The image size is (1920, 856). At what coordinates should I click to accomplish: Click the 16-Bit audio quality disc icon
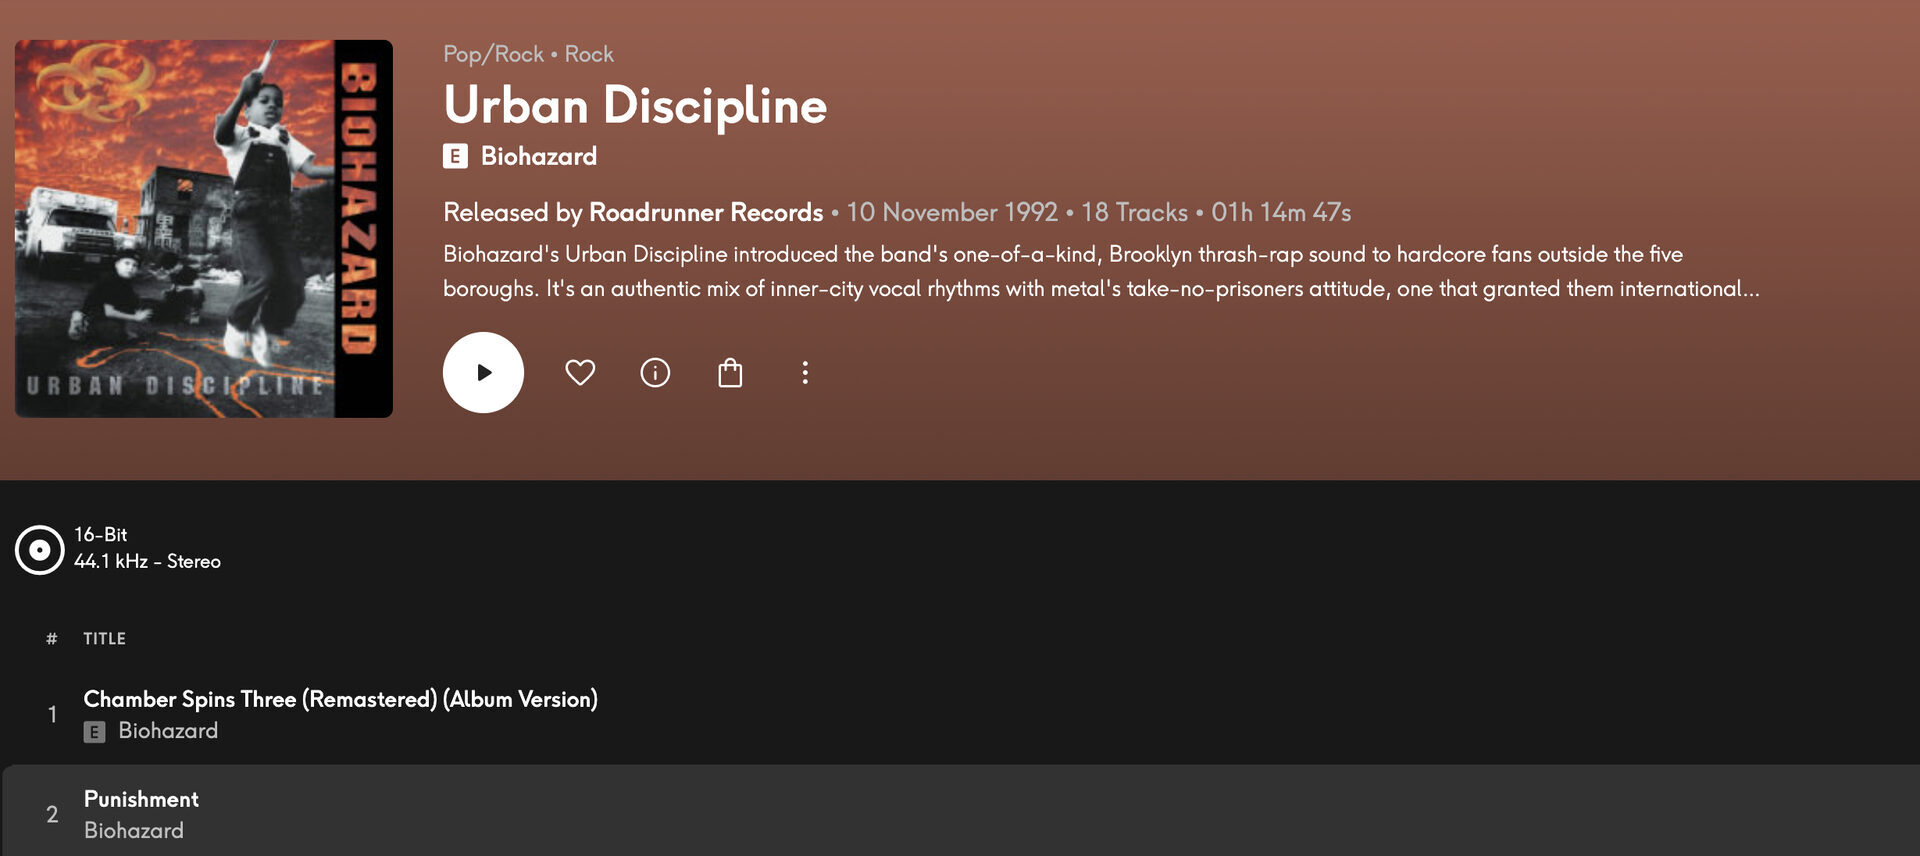click(x=39, y=549)
